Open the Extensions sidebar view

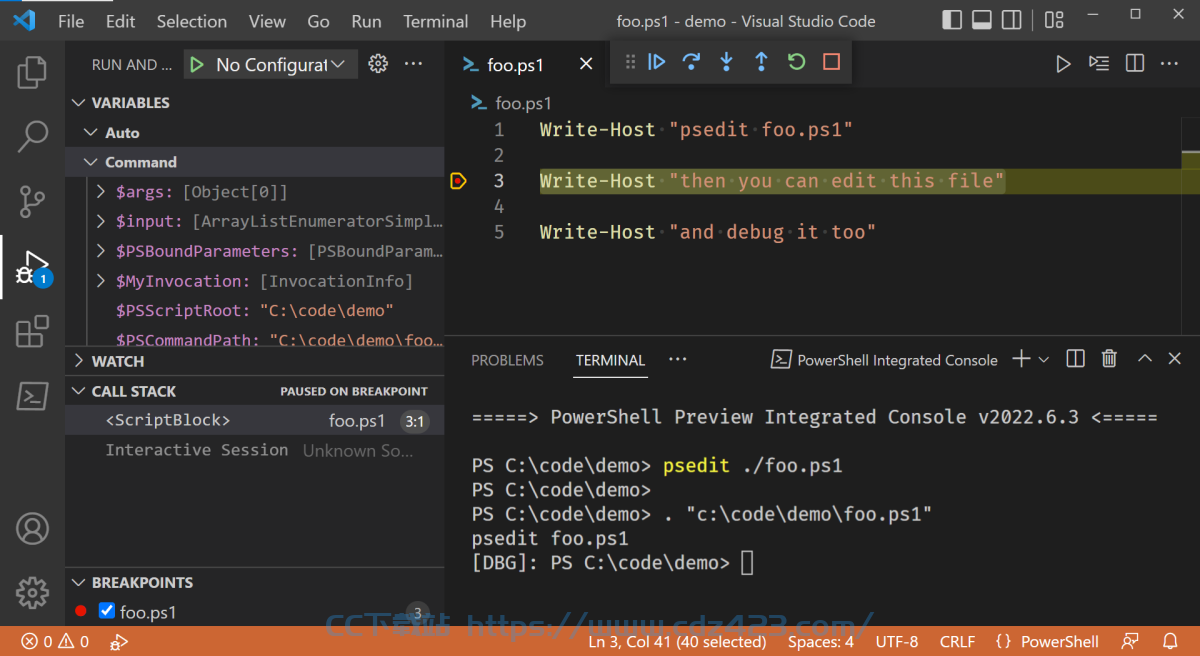click(x=32, y=331)
